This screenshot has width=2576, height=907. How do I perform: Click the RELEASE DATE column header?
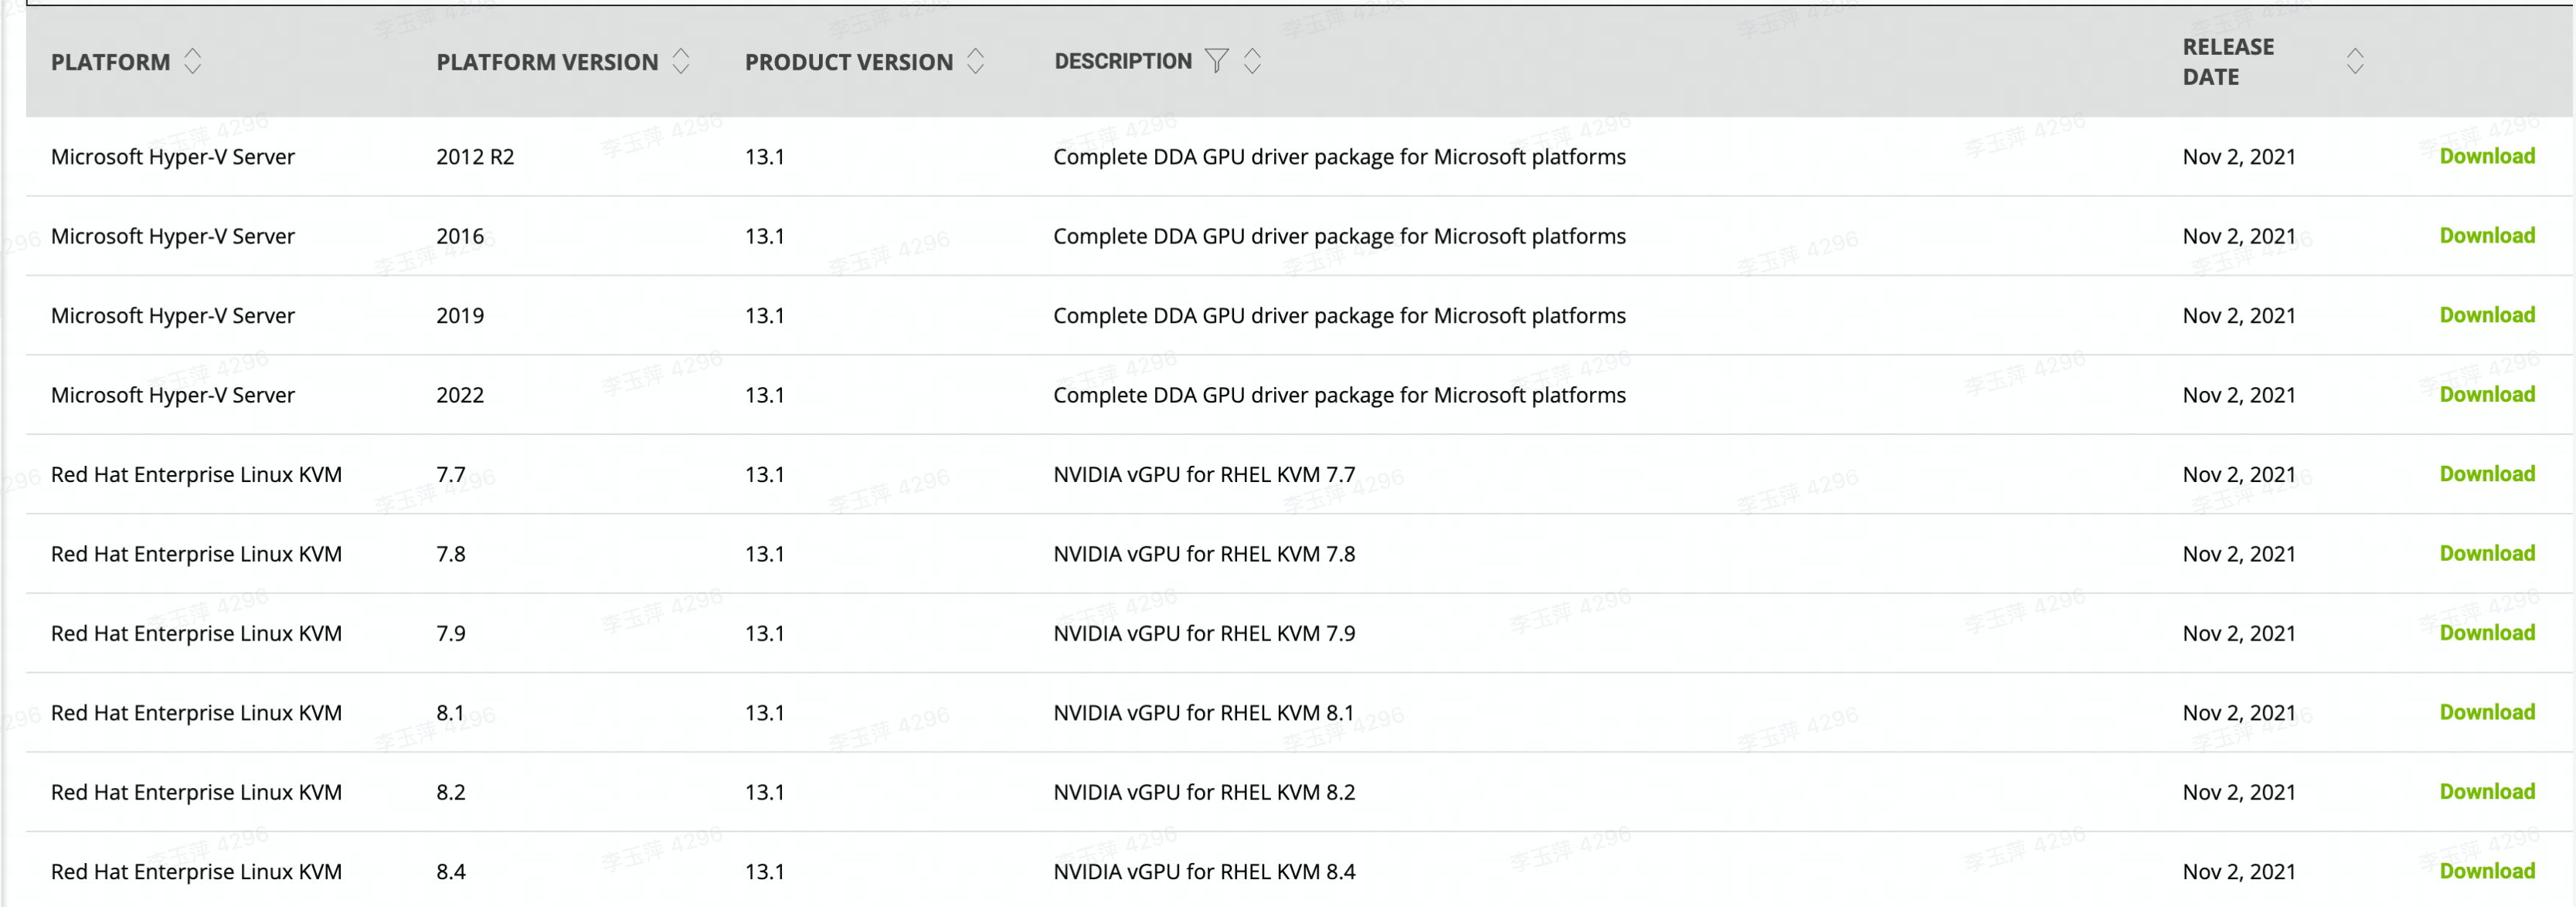(2228, 62)
